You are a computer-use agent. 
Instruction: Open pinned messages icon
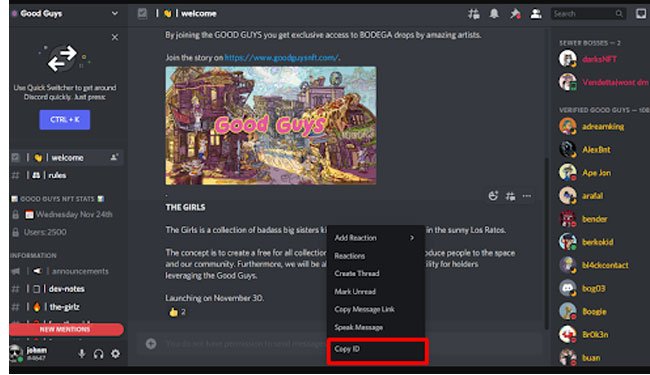click(x=515, y=14)
